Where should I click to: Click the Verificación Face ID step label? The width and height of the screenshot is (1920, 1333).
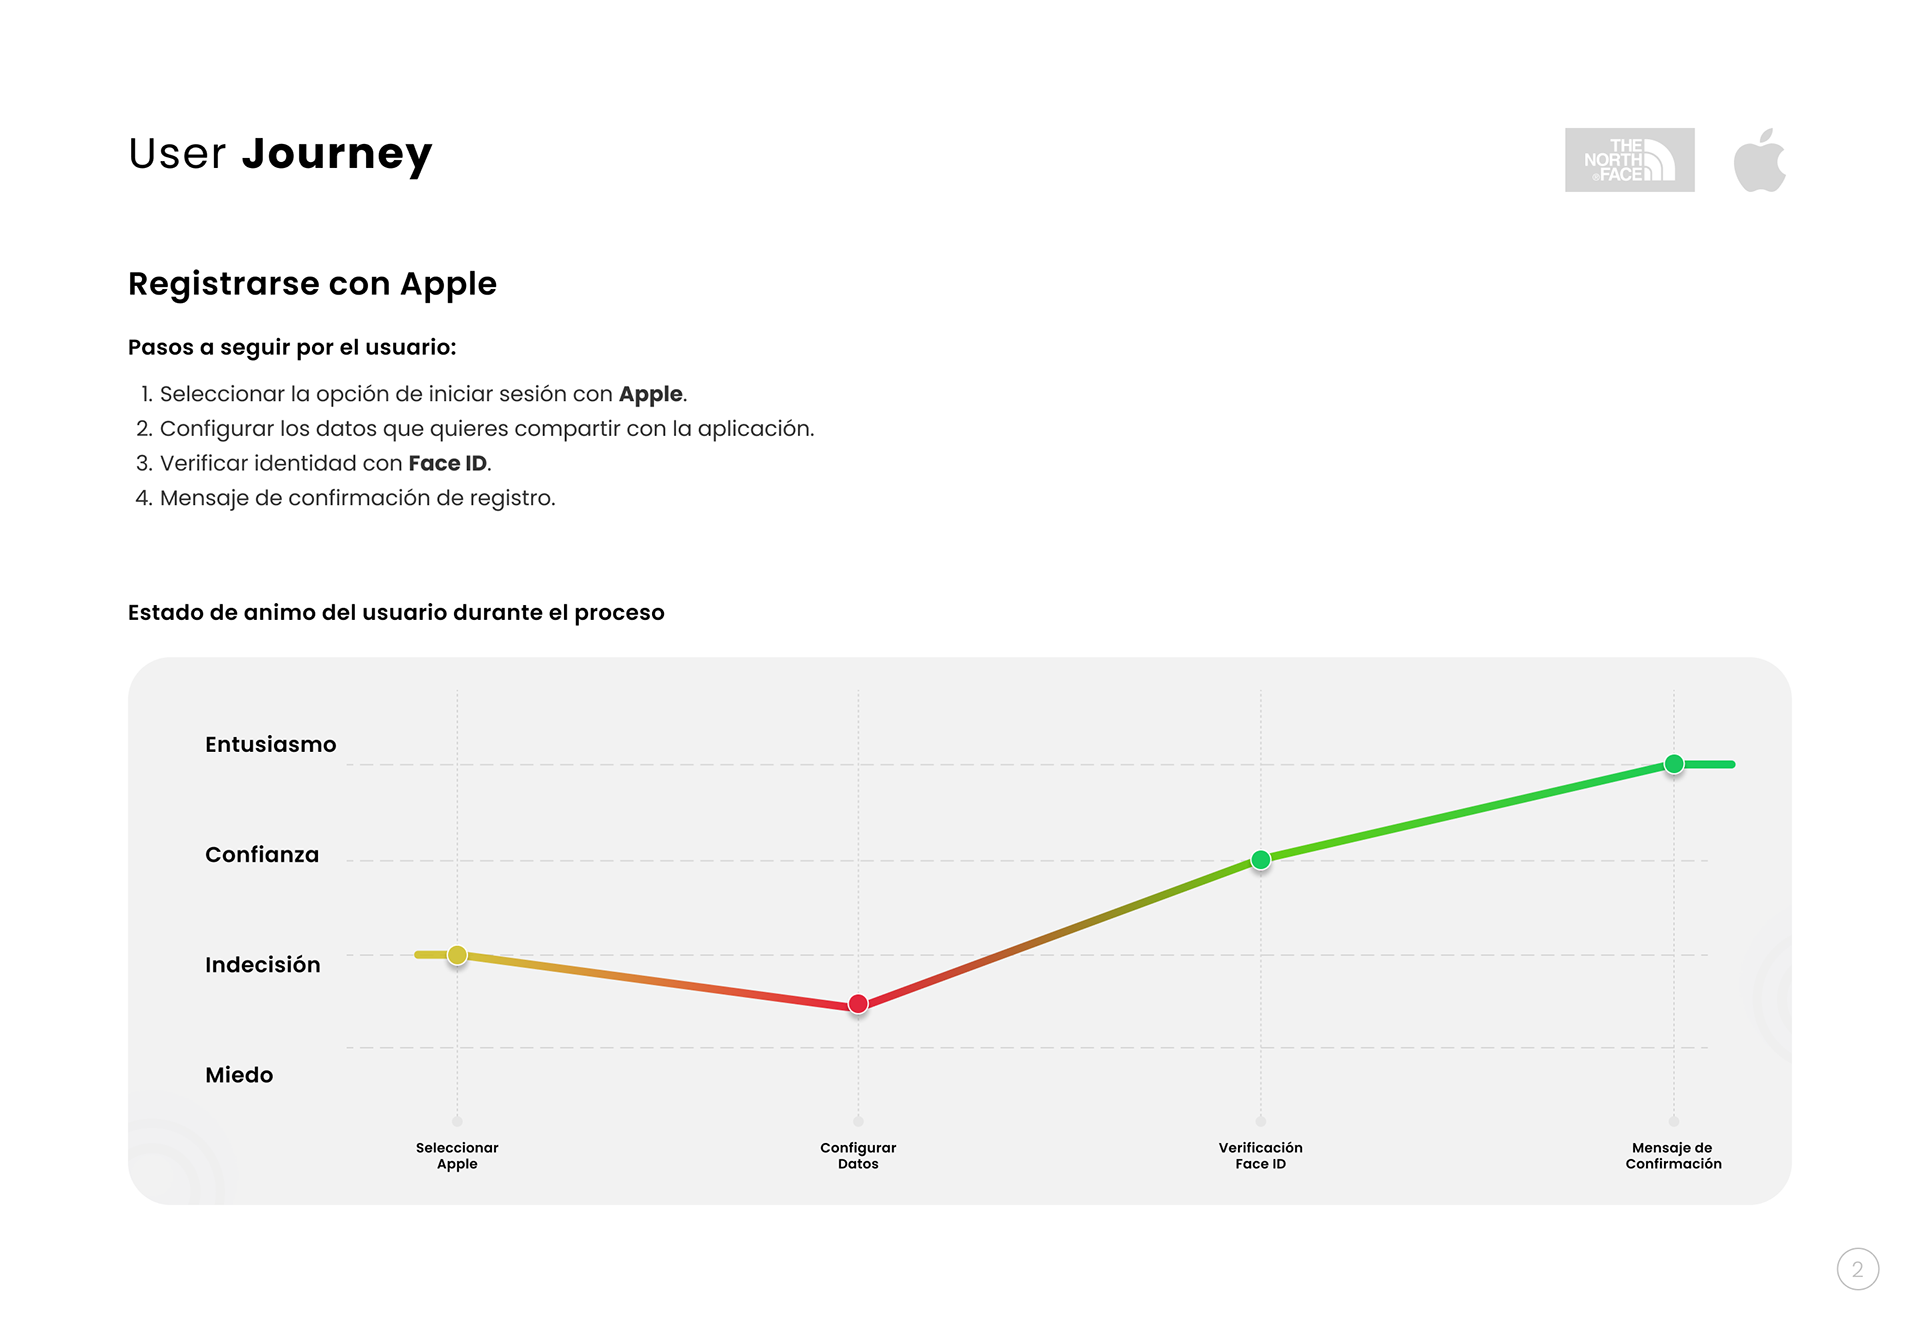pos(1260,1155)
